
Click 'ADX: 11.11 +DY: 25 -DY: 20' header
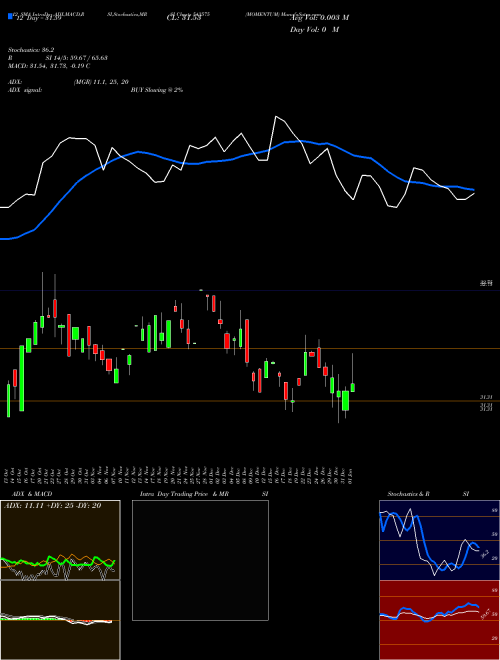(53, 506)
